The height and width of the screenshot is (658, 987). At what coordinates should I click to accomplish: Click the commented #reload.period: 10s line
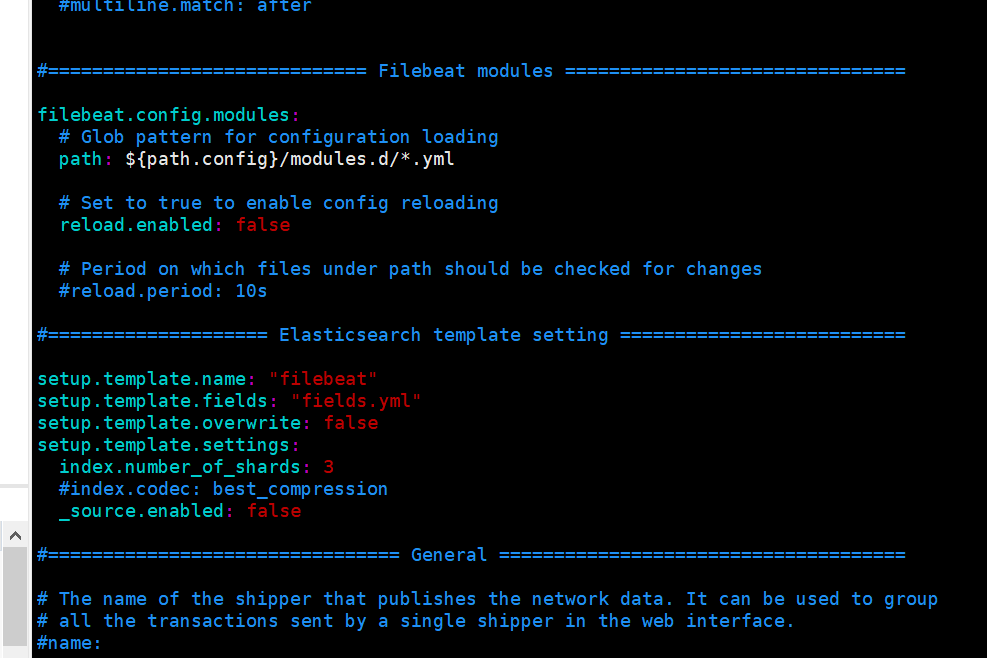tap(163, 291)
